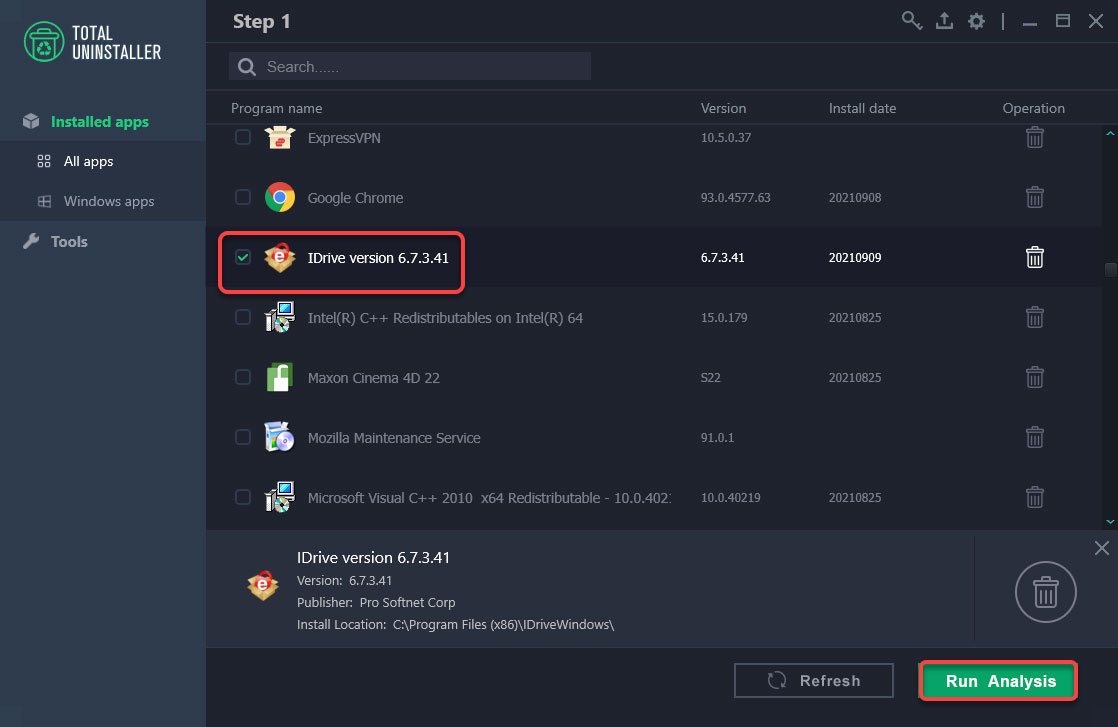Click the IDrive row trash icon

tap(1035, 257)
